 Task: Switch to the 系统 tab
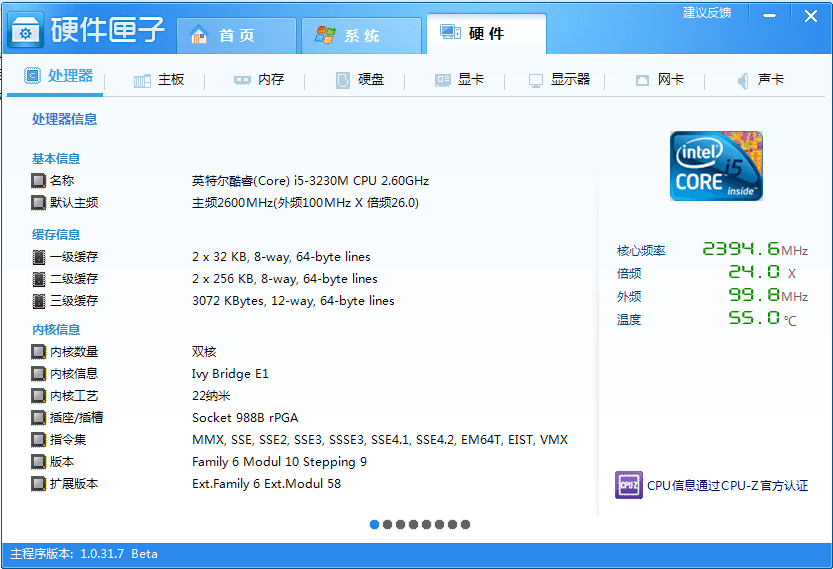361,35
